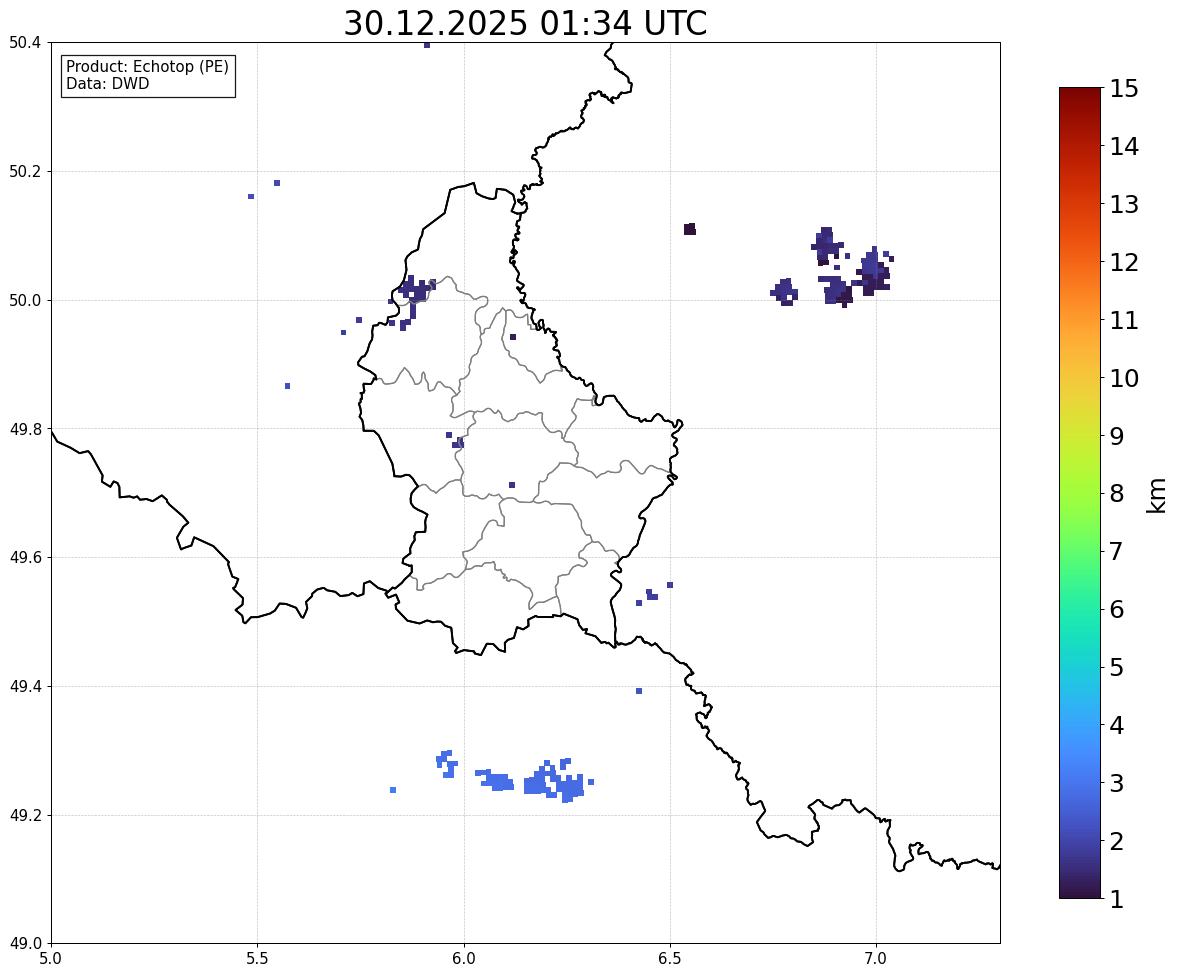Click the y-axis label '49.4'

tap(25, 687)
